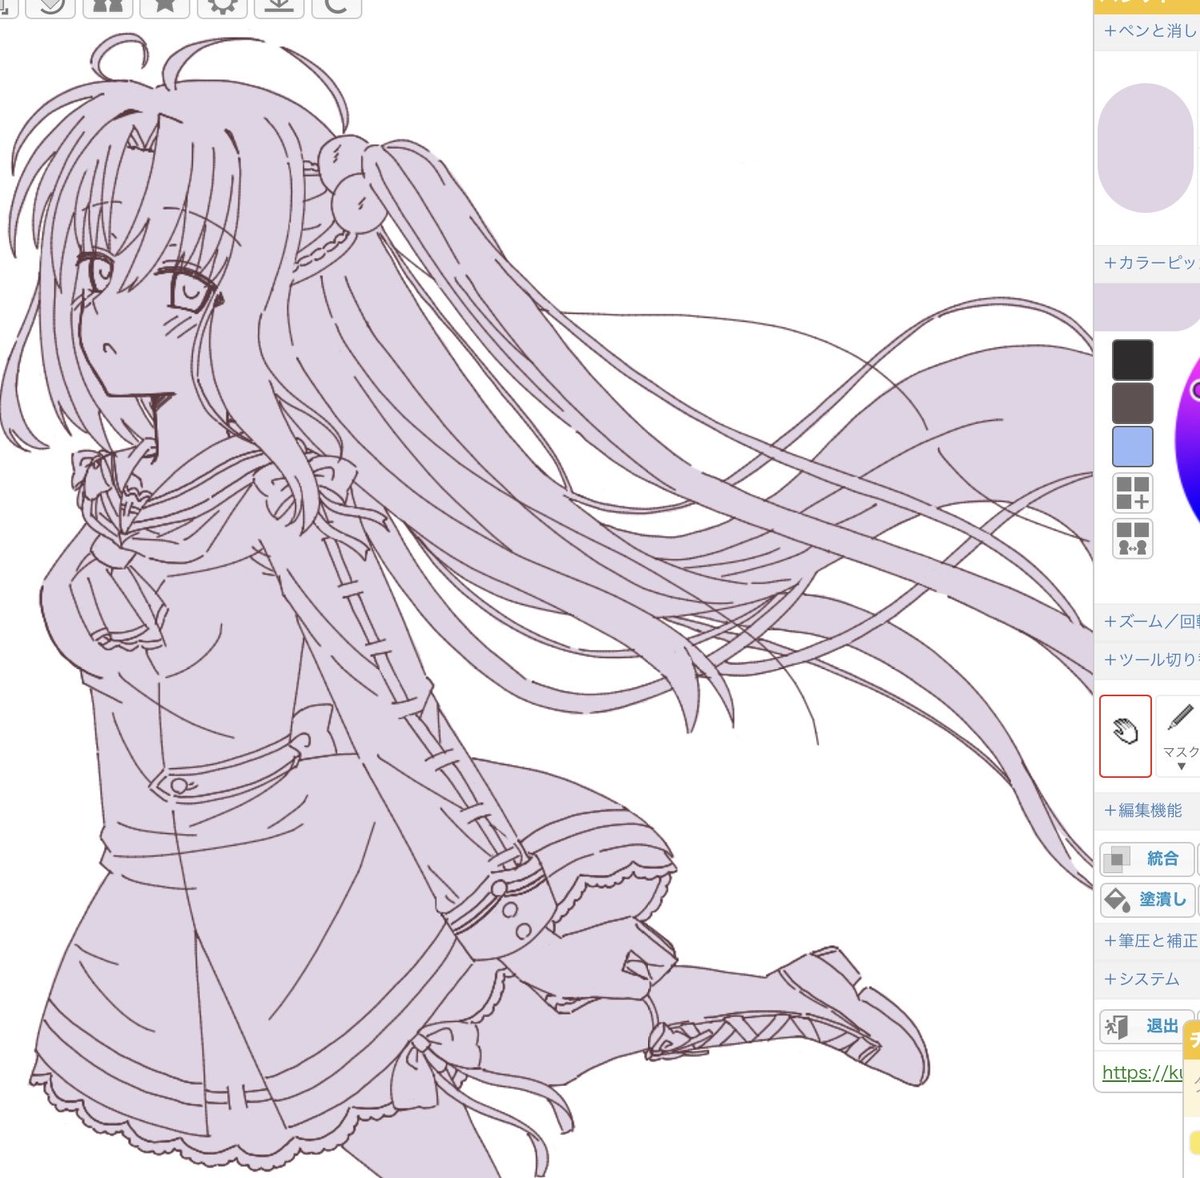Click the download arrow icon in toolbar
The height and width of the screenshot is (1178, 1200).
point(279,6)
